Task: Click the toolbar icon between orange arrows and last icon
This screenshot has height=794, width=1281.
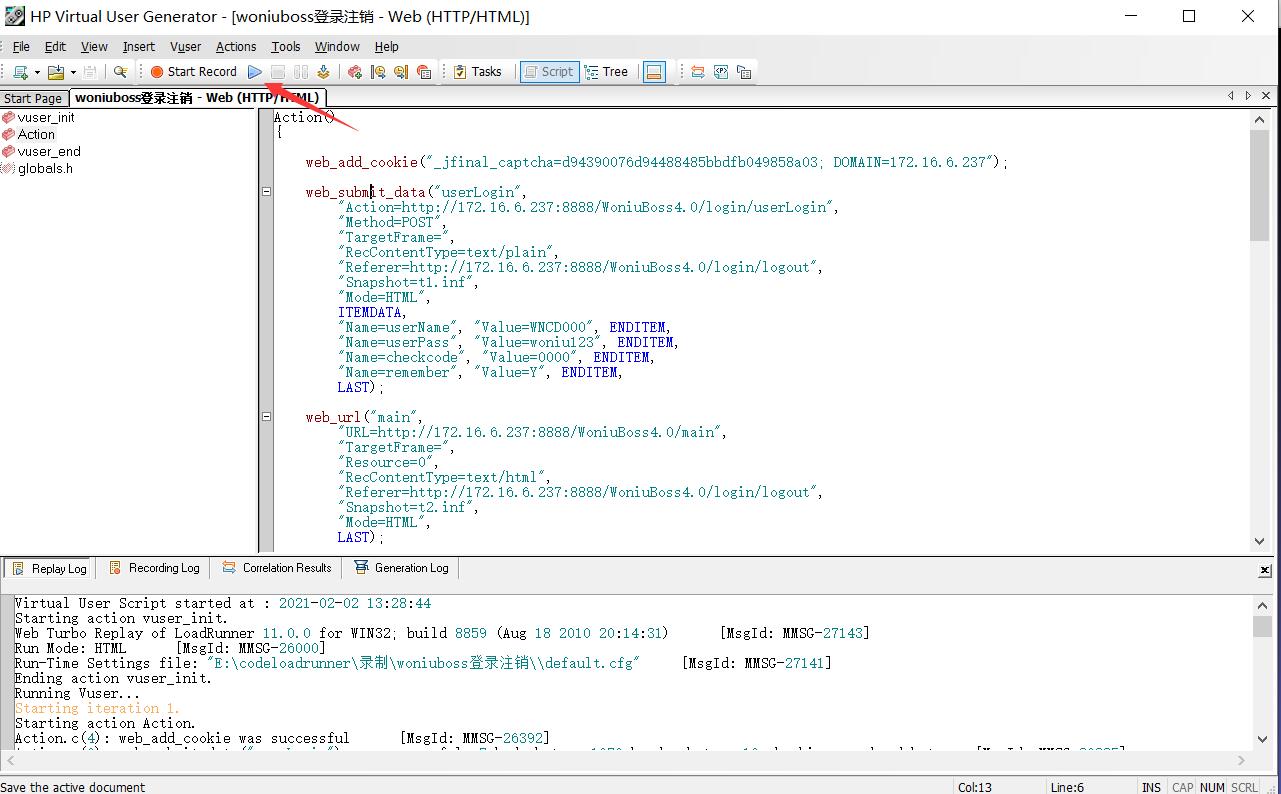Action: tap(721, 72)
